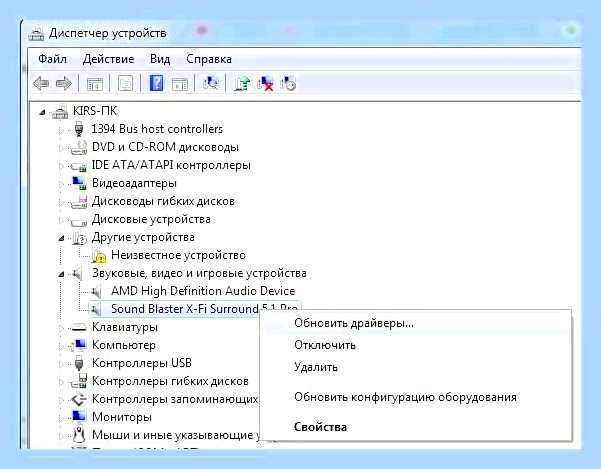601x469 pixels.
Task: Click the 1394 Bus host controllers icon
Action: tap(79, 129)
